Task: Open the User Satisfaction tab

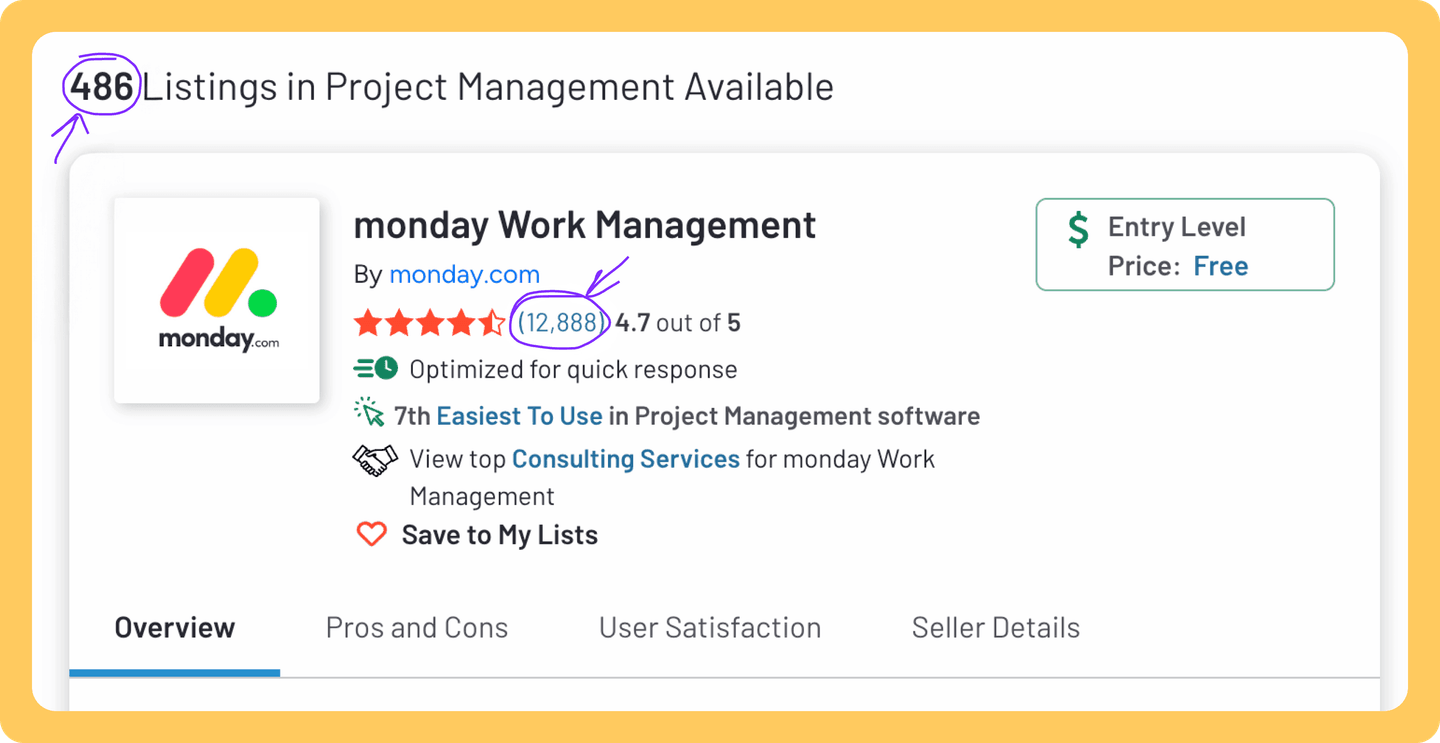Action: tap(710, 628)
